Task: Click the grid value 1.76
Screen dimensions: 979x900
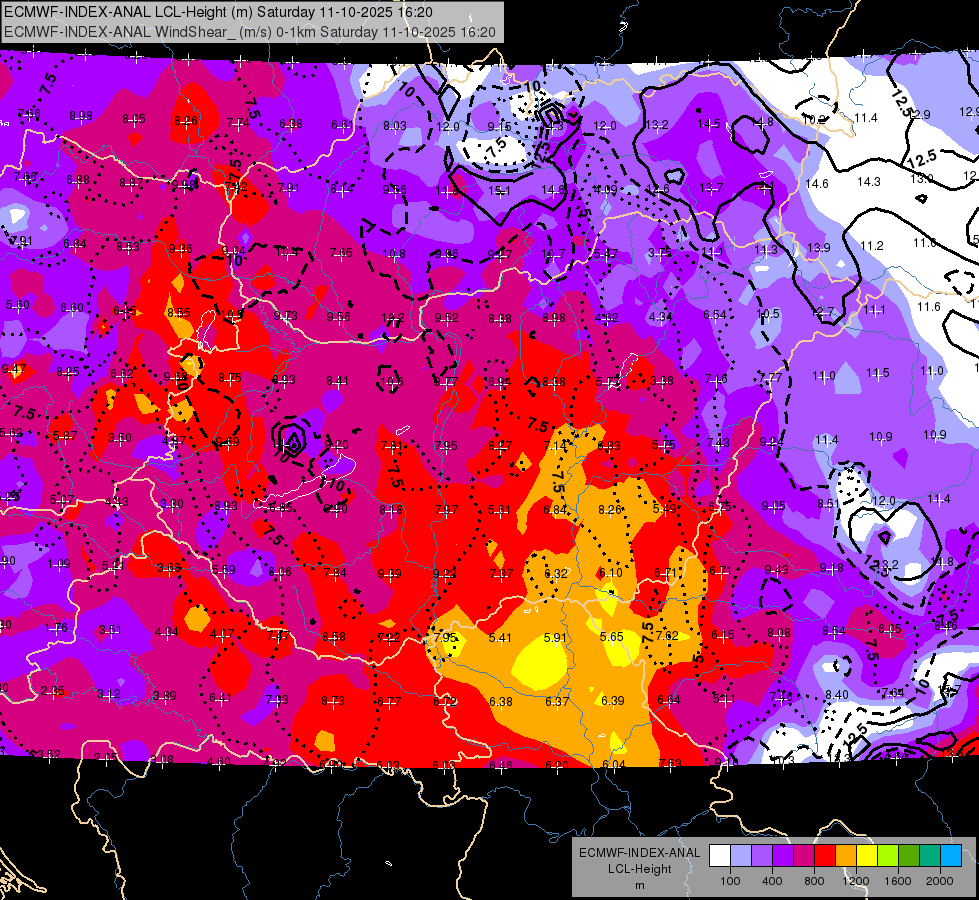Action: (56, 628)
